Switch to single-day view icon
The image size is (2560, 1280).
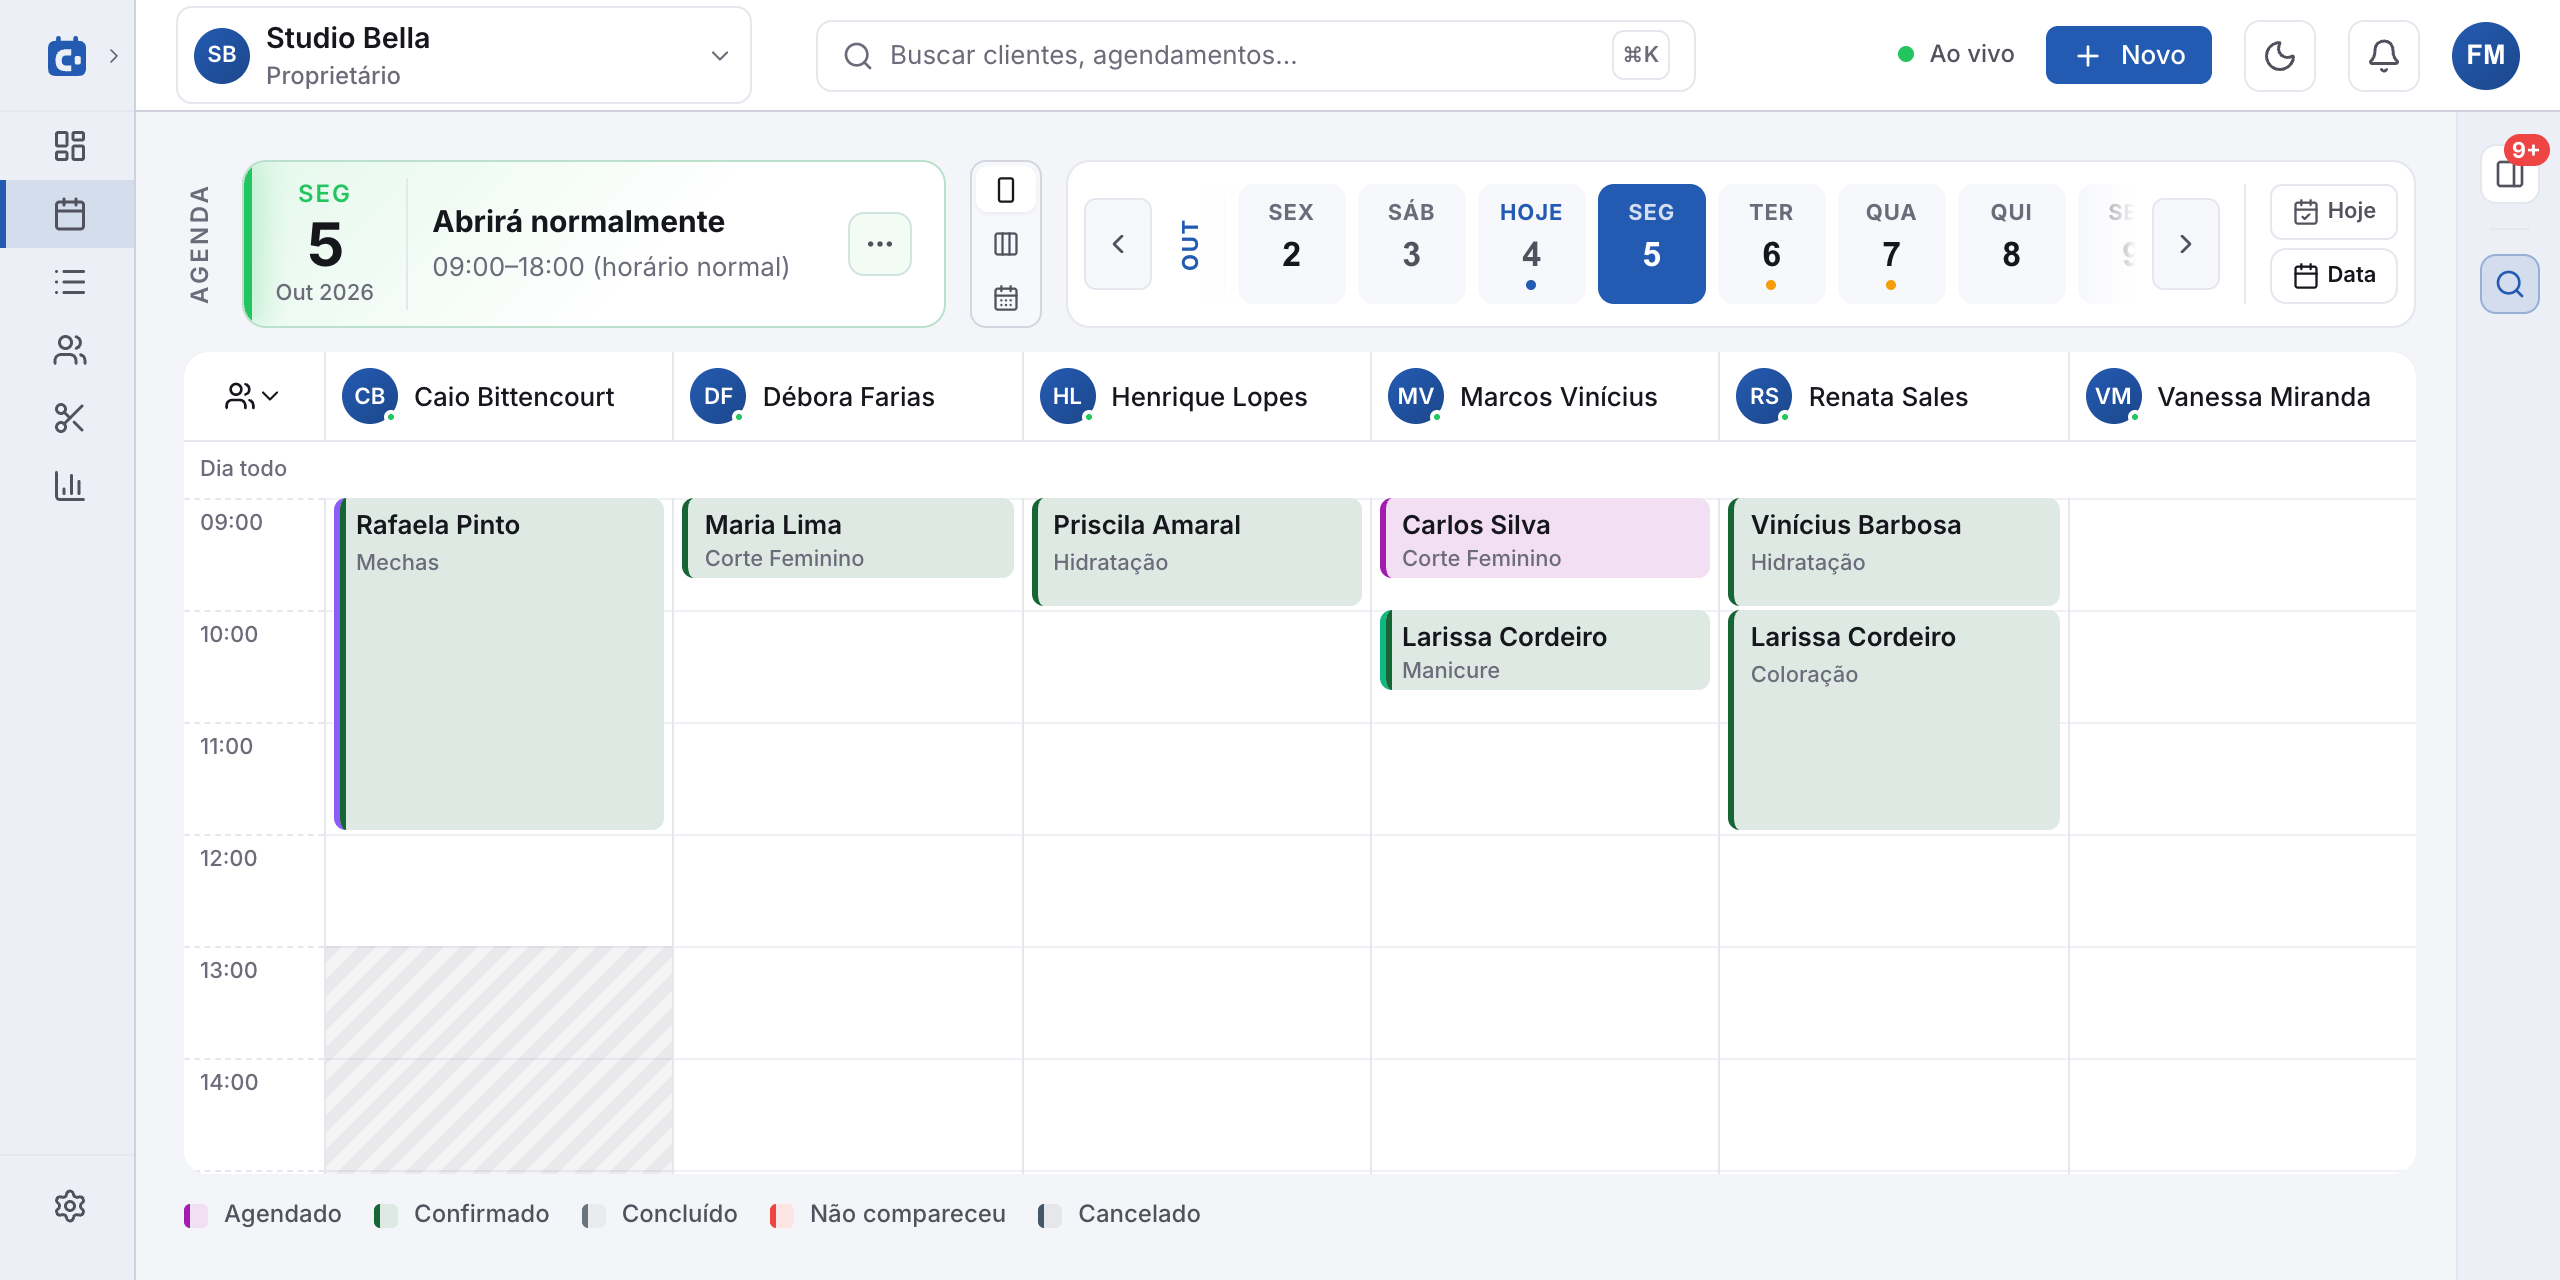(x=1006, y=190)
